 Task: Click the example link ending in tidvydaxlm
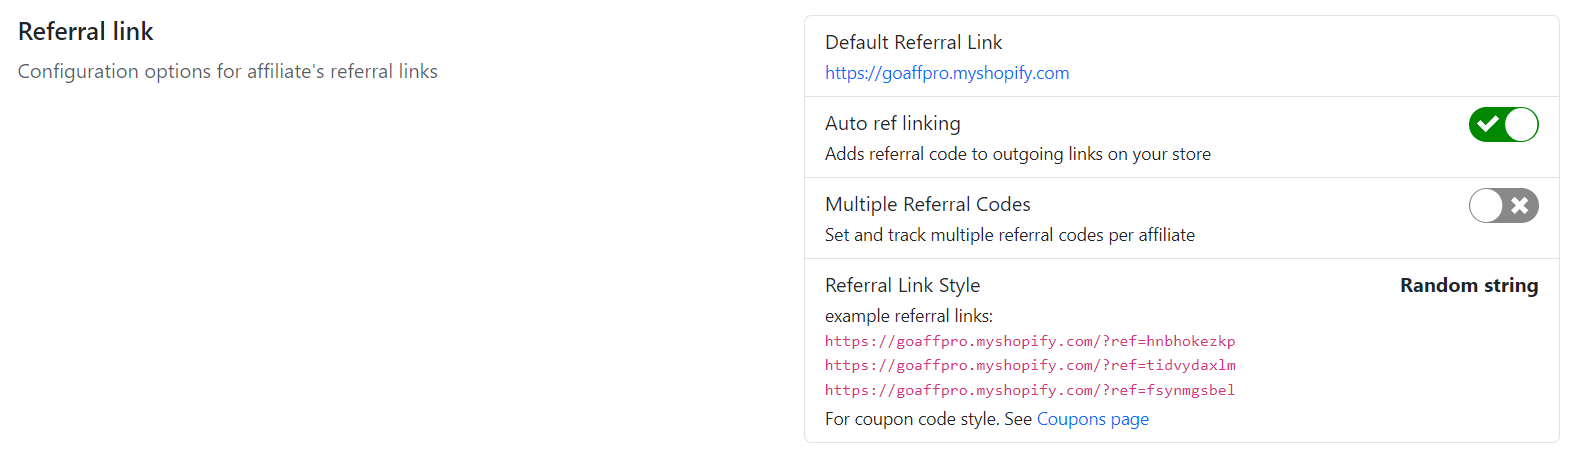click(x=1030, y=365)
